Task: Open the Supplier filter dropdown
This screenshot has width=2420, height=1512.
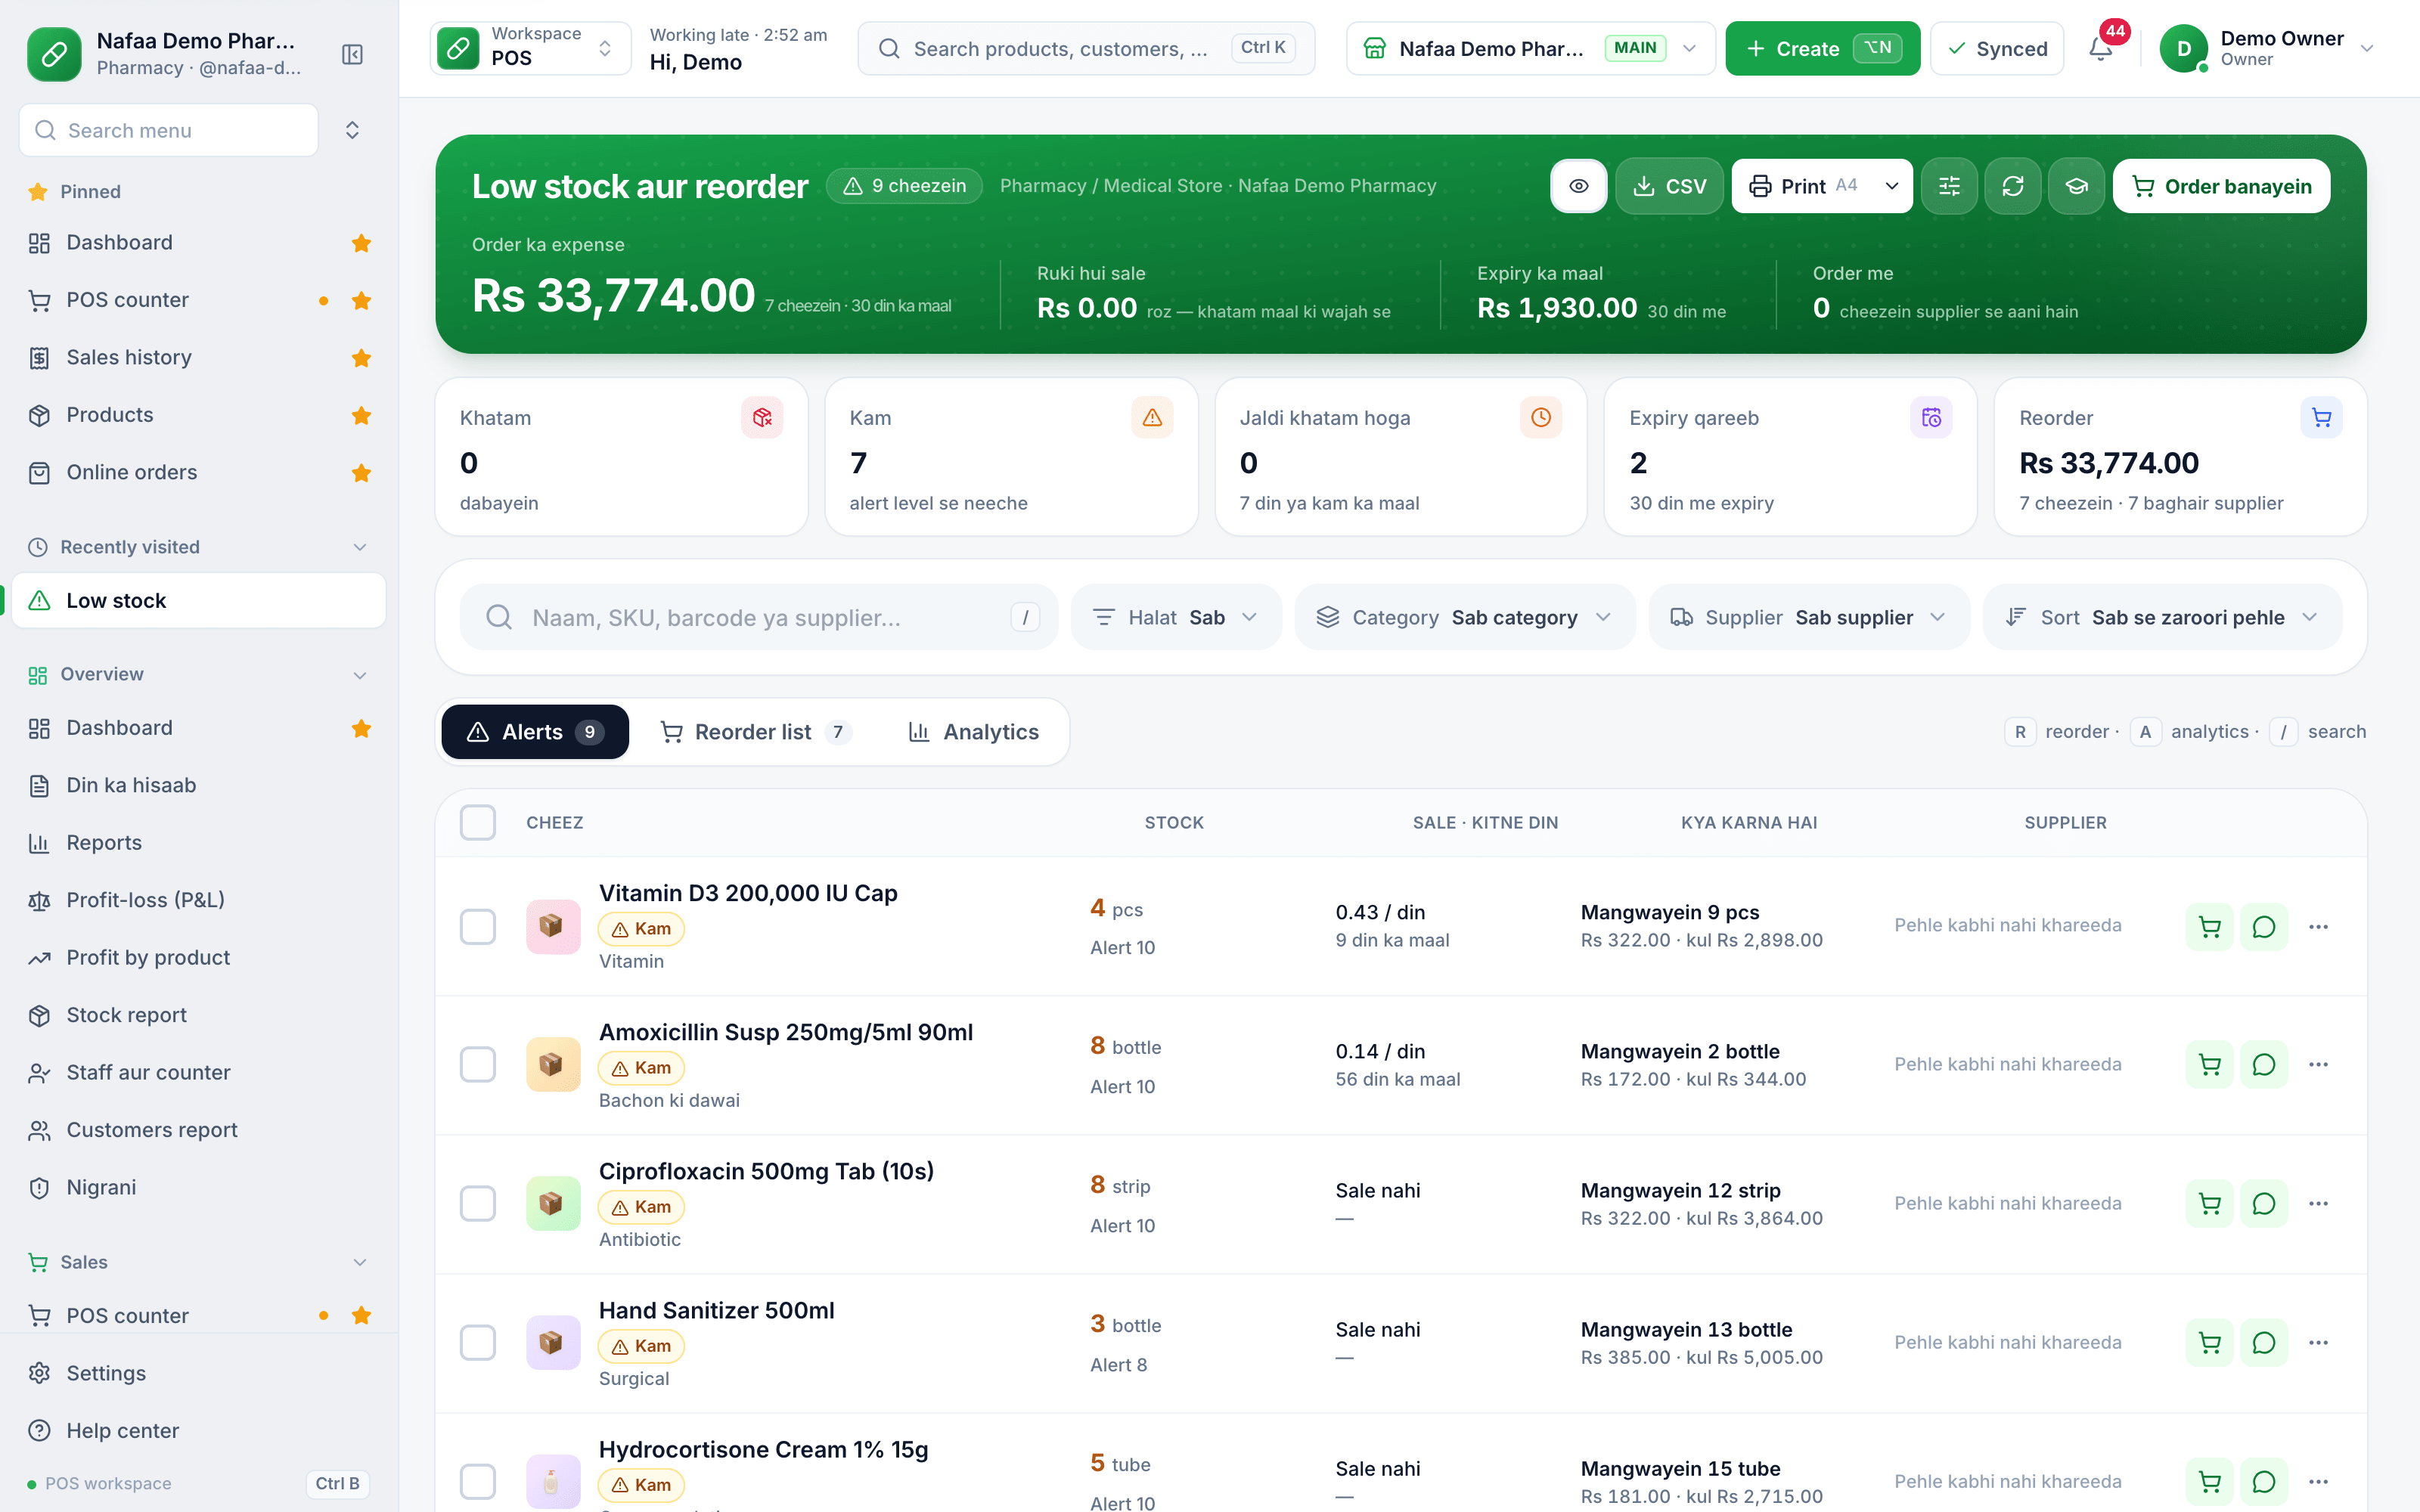Action: click(1808, 617)
